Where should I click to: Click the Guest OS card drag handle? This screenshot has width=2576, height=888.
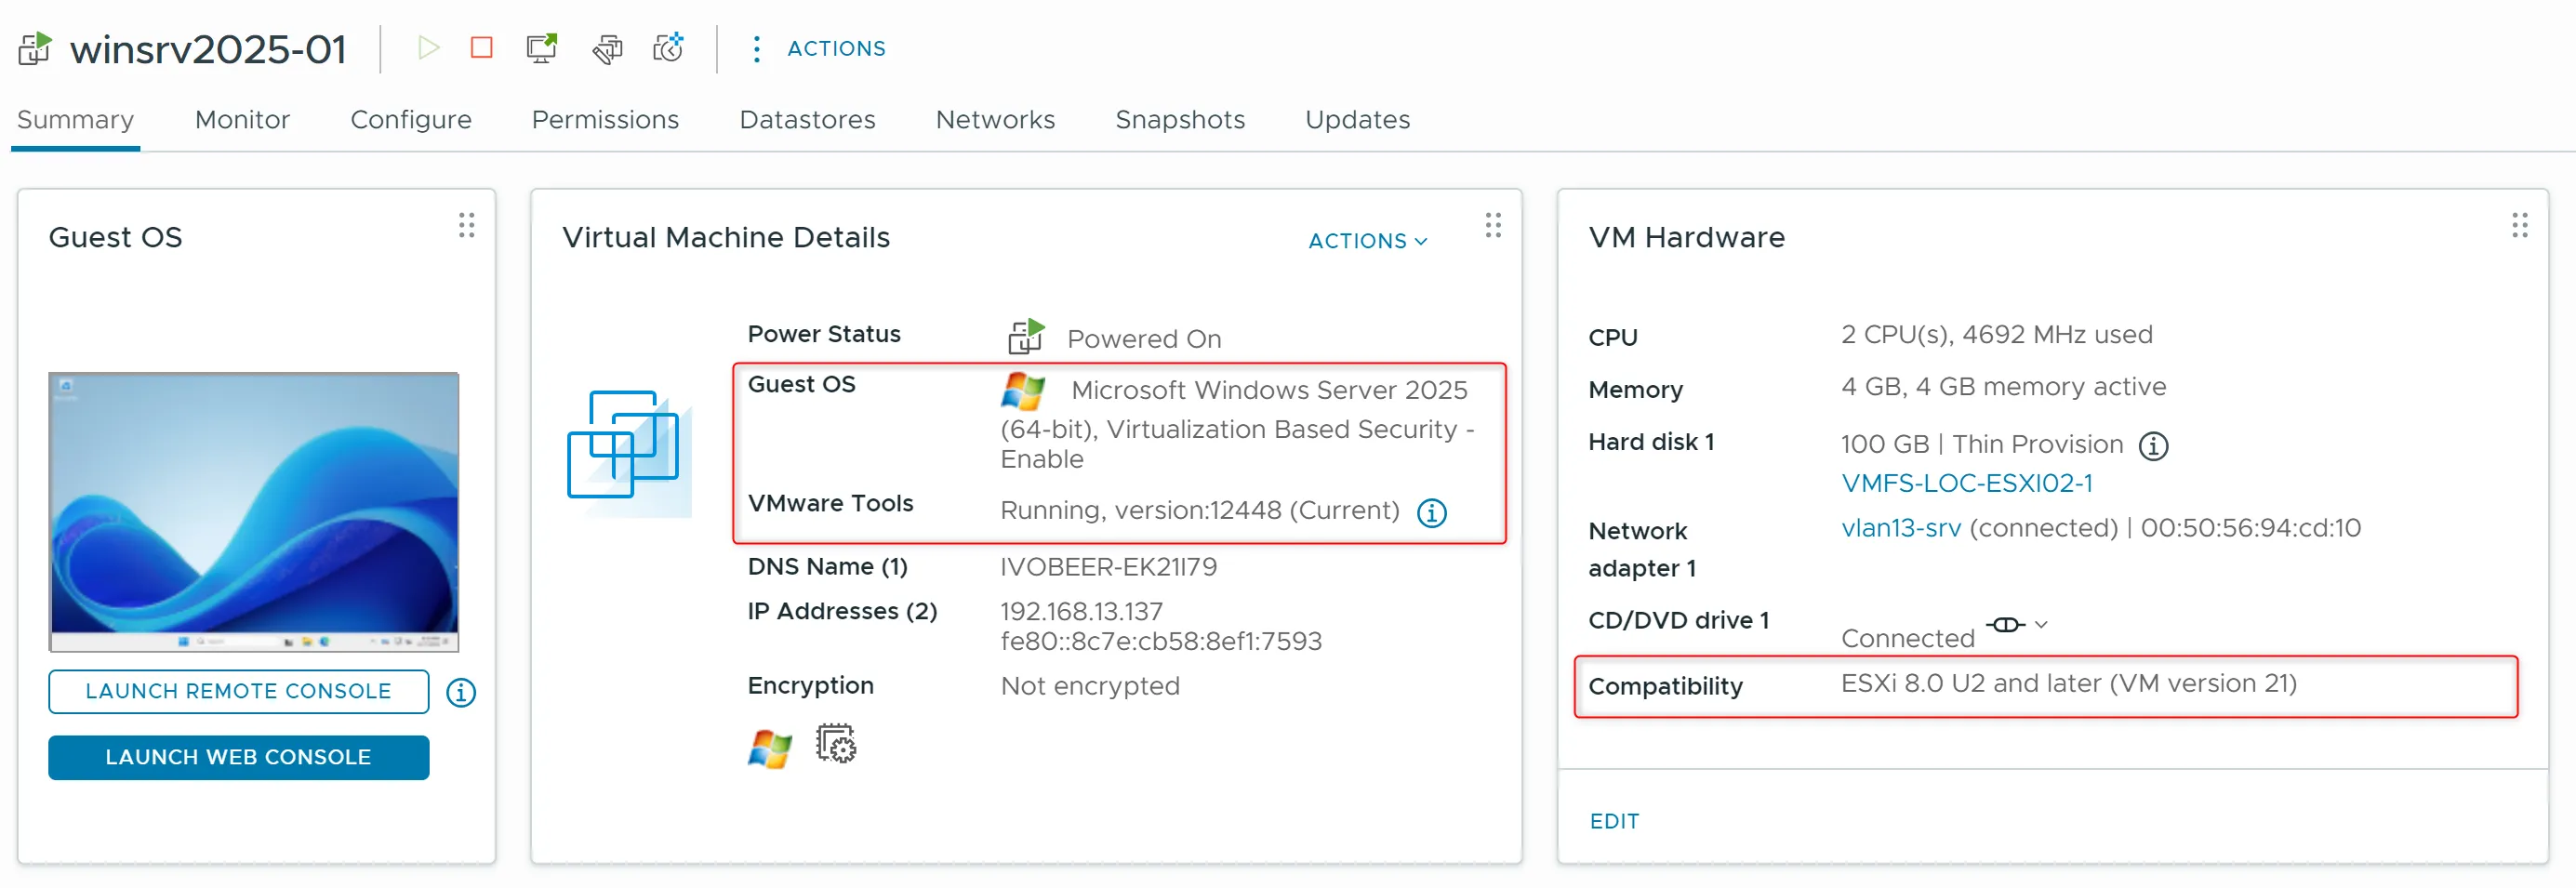467,225
